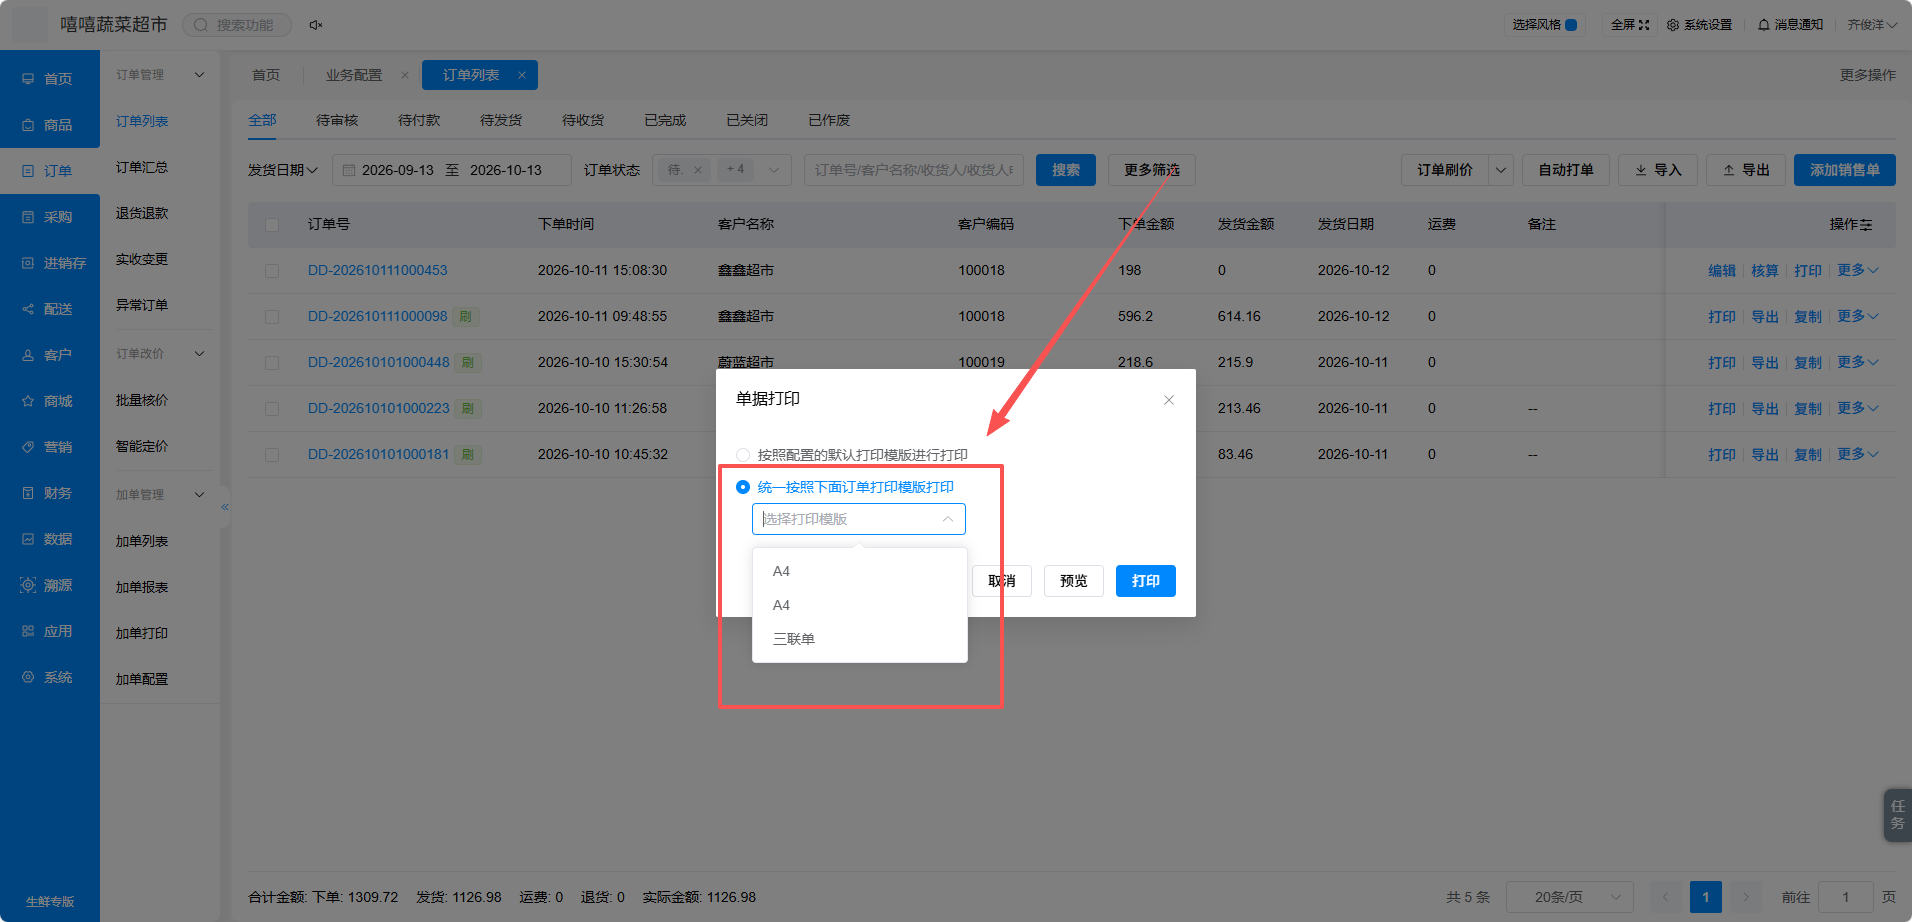
Task: Open 消息通知 bell notifications
Action: [1790, 25]
